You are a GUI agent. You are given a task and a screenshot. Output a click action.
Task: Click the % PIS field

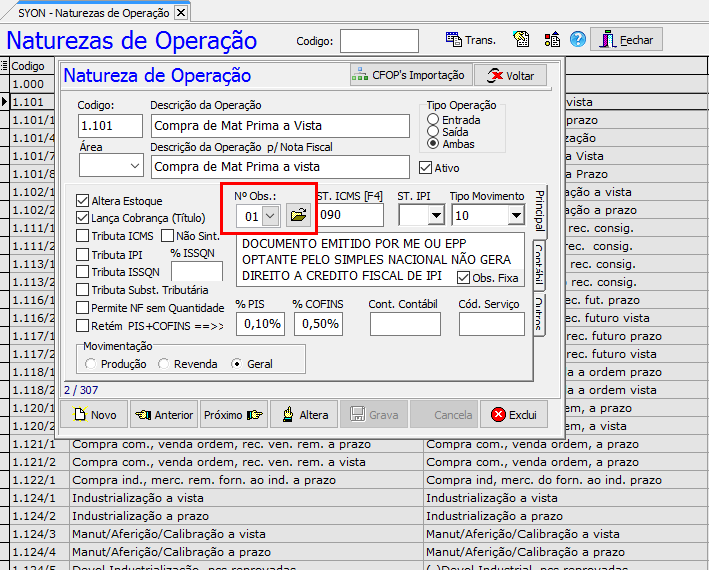(x=260, y=324)
